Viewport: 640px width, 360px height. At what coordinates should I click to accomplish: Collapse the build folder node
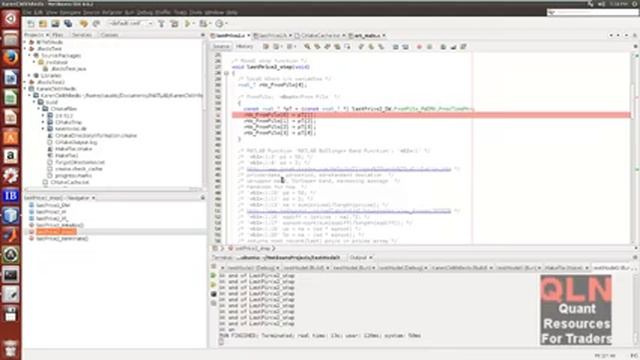[x=35, y=102]
